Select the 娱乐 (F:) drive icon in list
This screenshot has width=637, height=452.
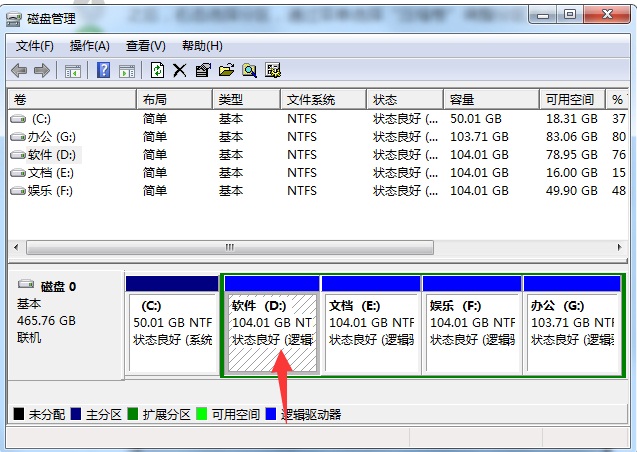(x=18, y=191)
